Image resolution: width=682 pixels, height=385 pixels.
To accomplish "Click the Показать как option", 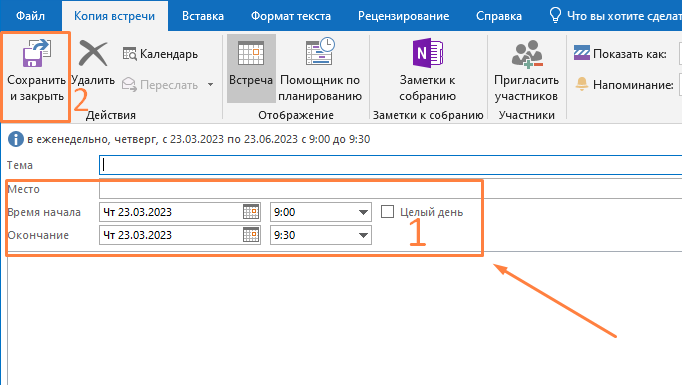I will [x=620, y=54].
